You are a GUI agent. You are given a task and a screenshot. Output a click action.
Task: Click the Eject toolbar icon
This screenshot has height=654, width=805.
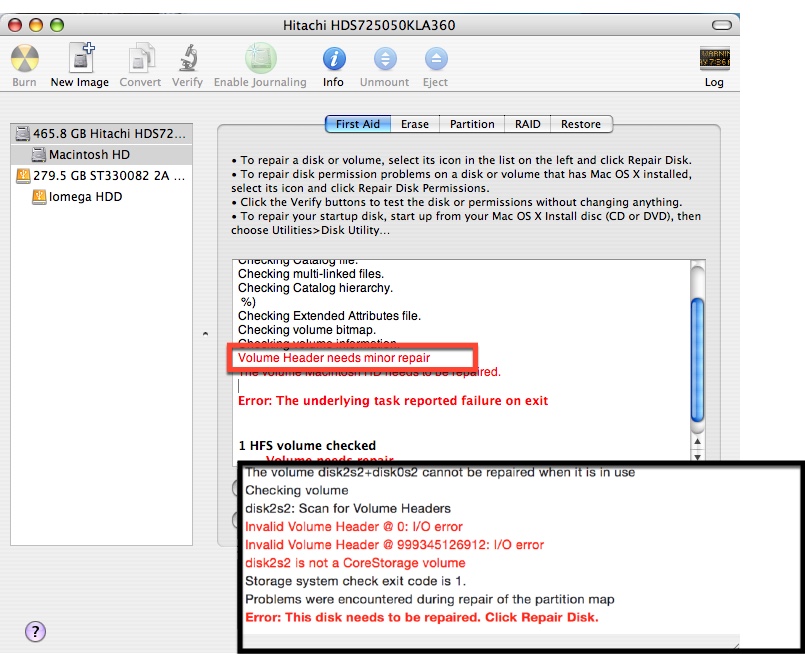[436, 59]
